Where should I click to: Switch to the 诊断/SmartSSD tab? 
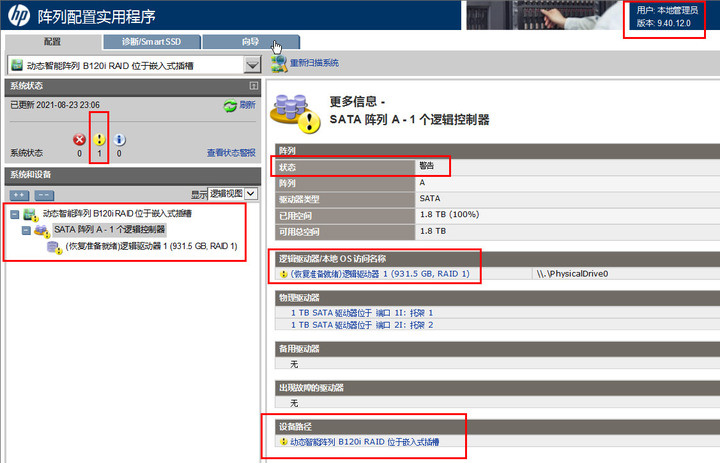[x=152, y=42]
